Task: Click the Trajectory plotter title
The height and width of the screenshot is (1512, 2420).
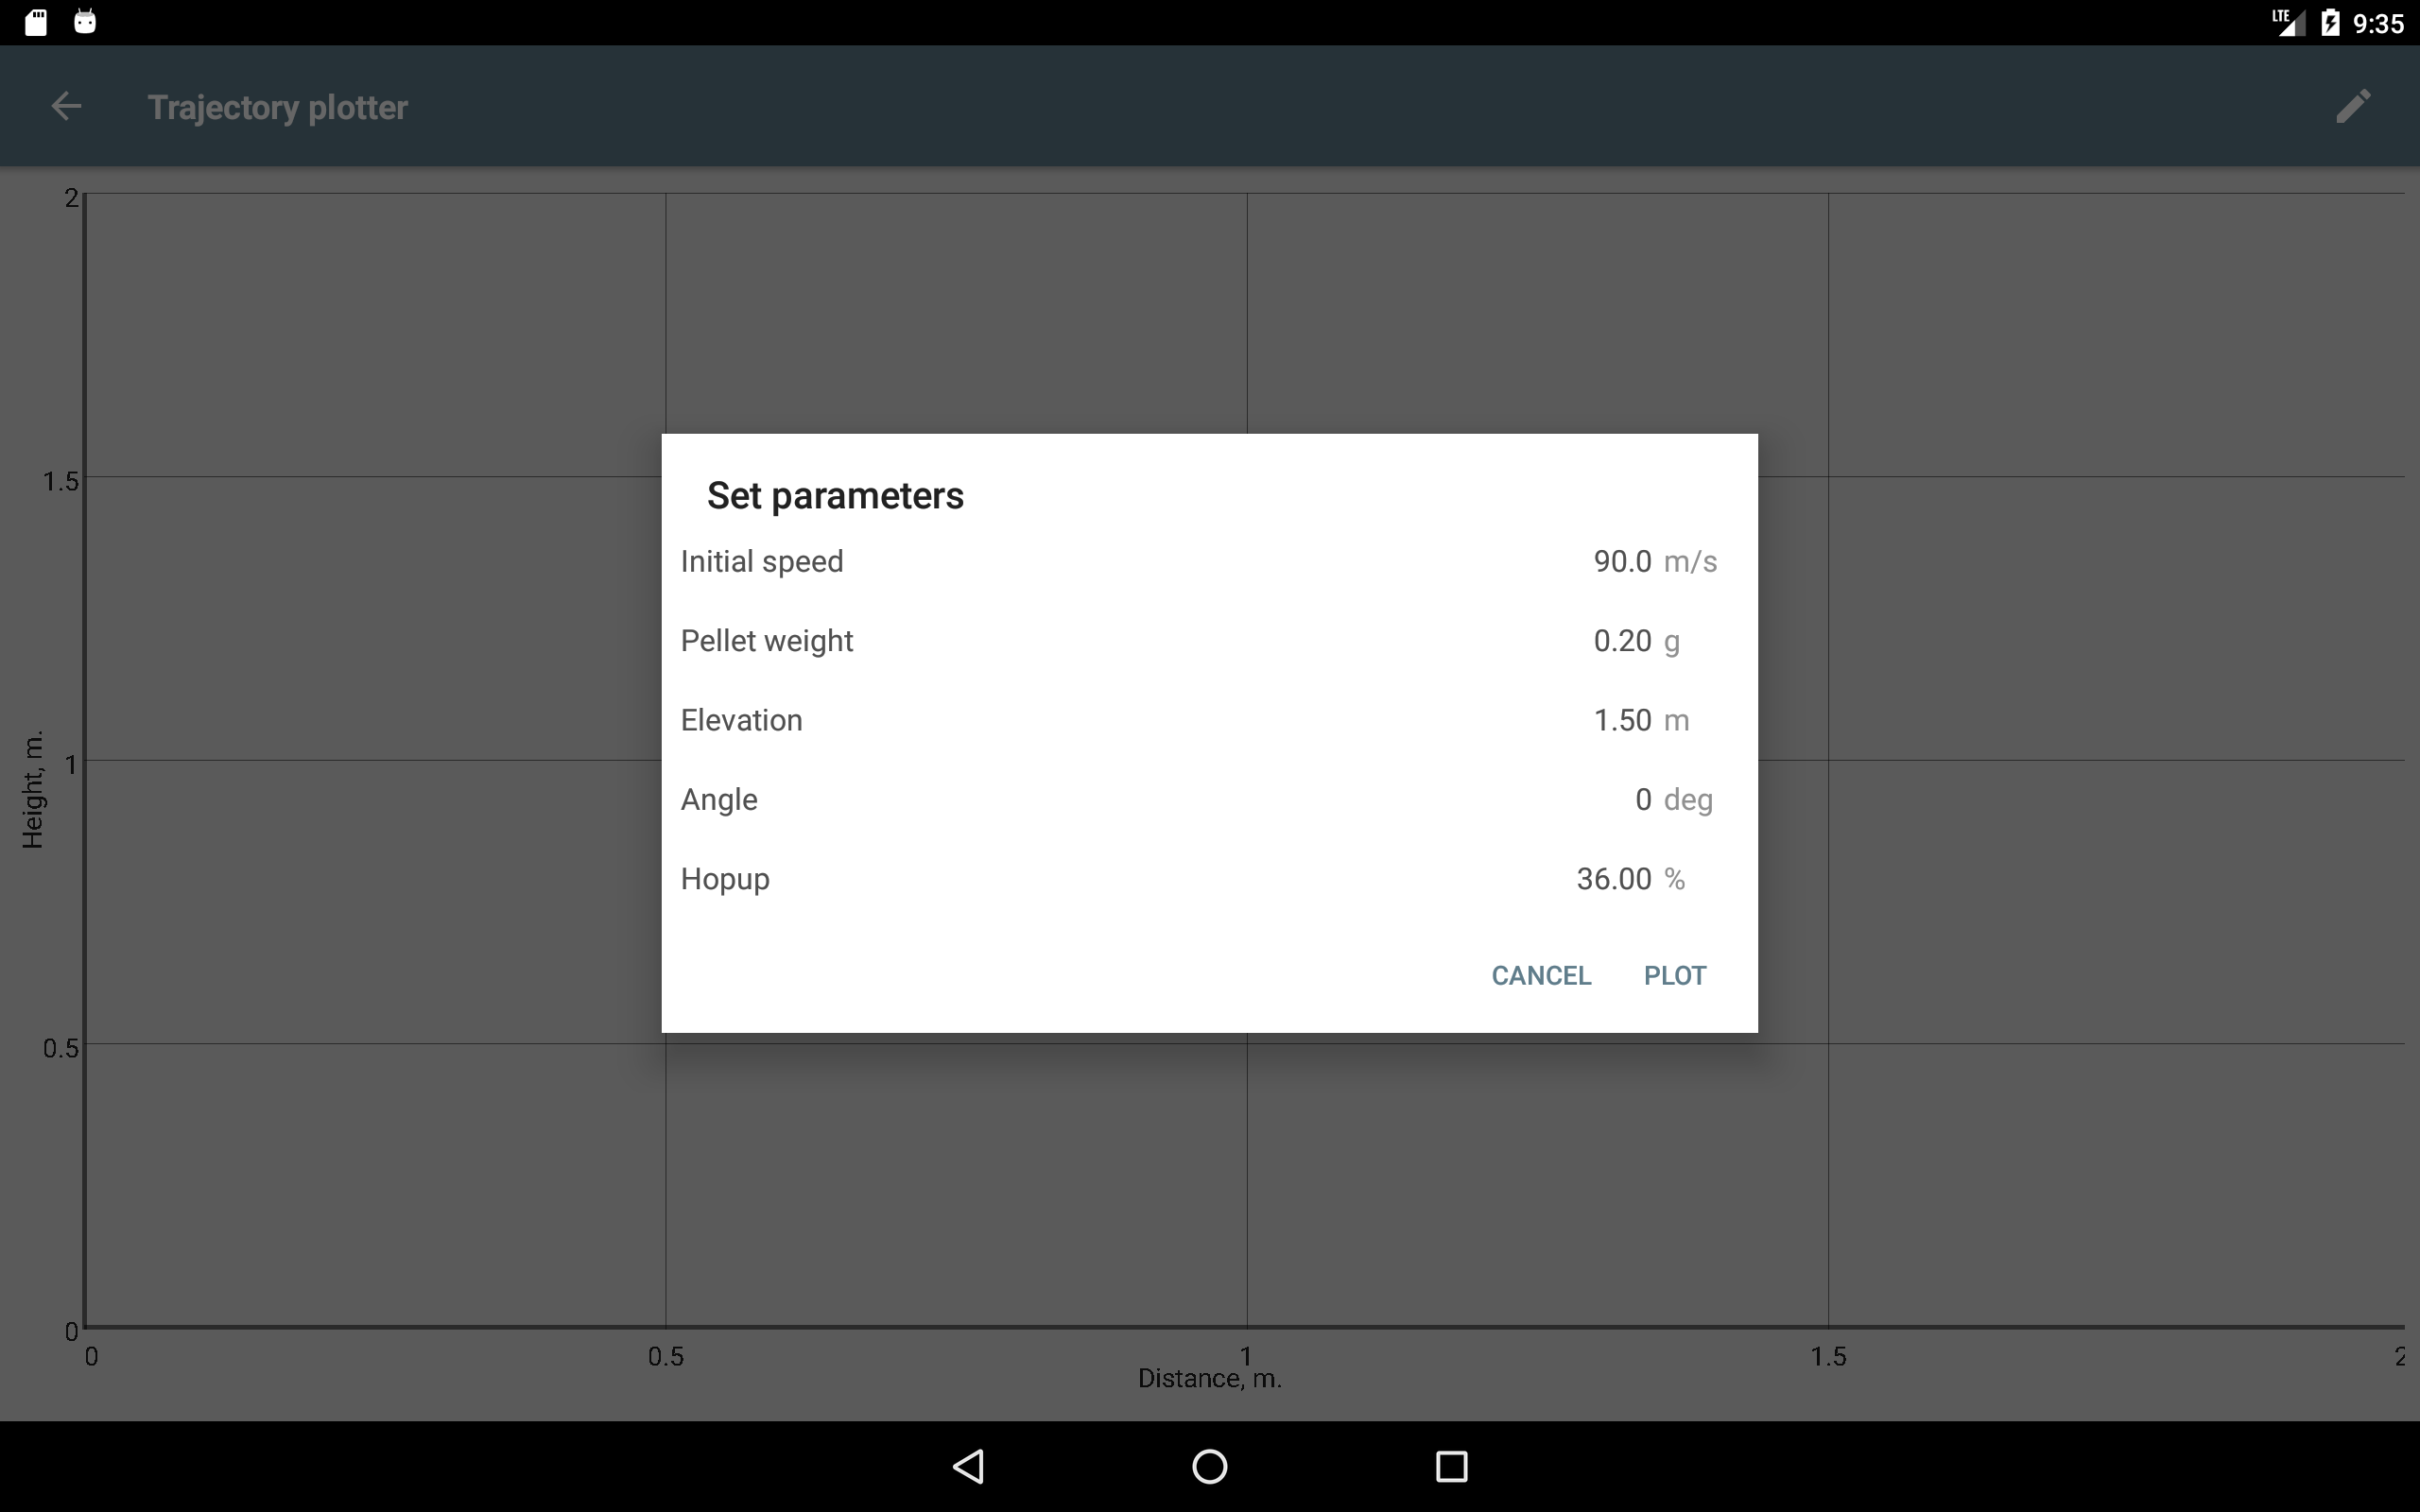Action: pyautogui.click(x=278, y=107)
